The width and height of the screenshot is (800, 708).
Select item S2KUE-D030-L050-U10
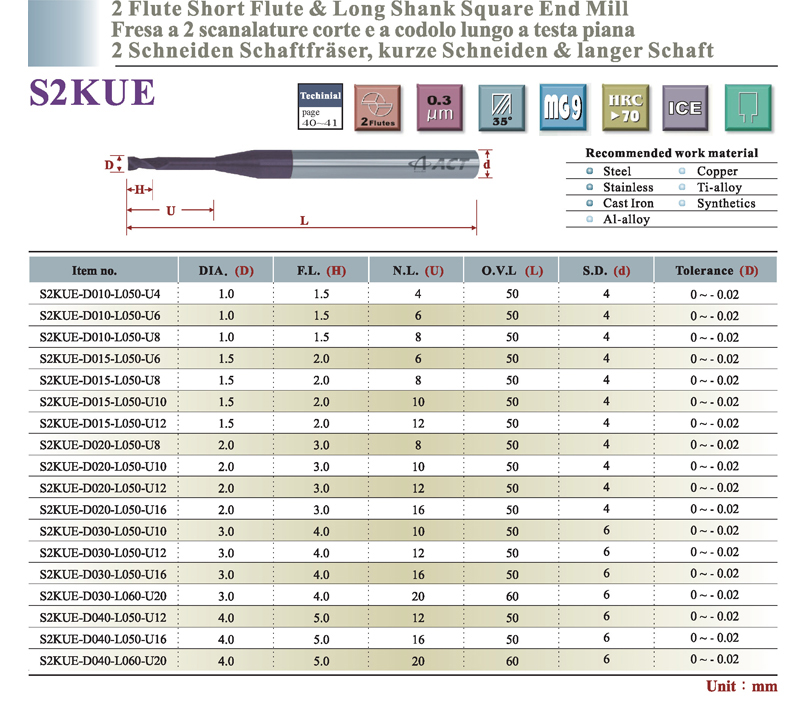click(103, 531)
